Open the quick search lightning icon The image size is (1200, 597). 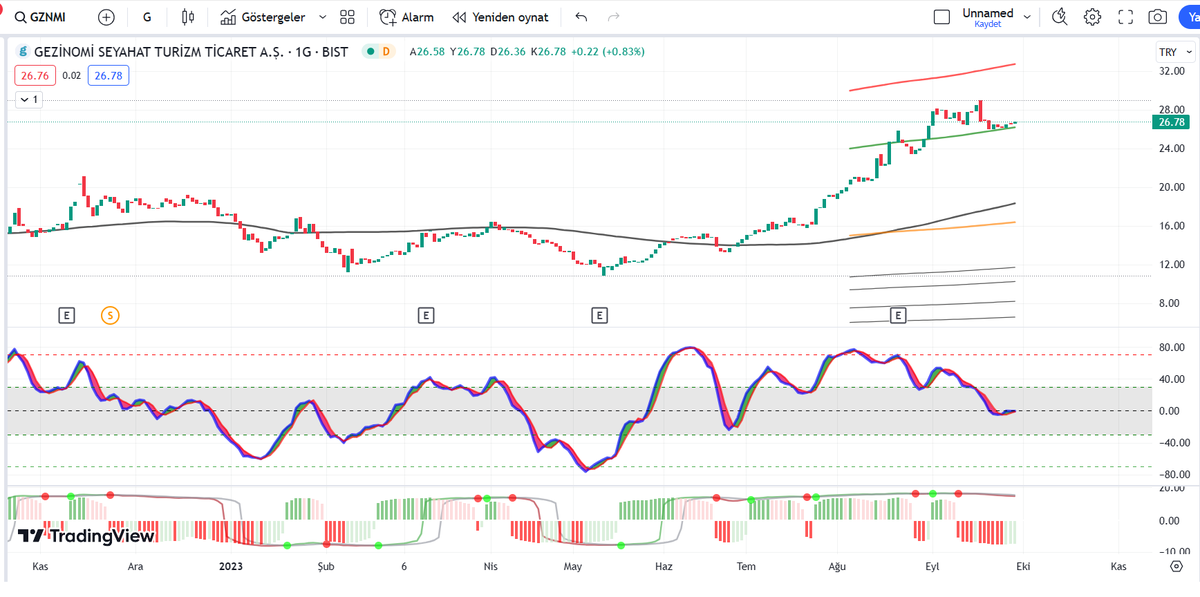[1061, 17]
